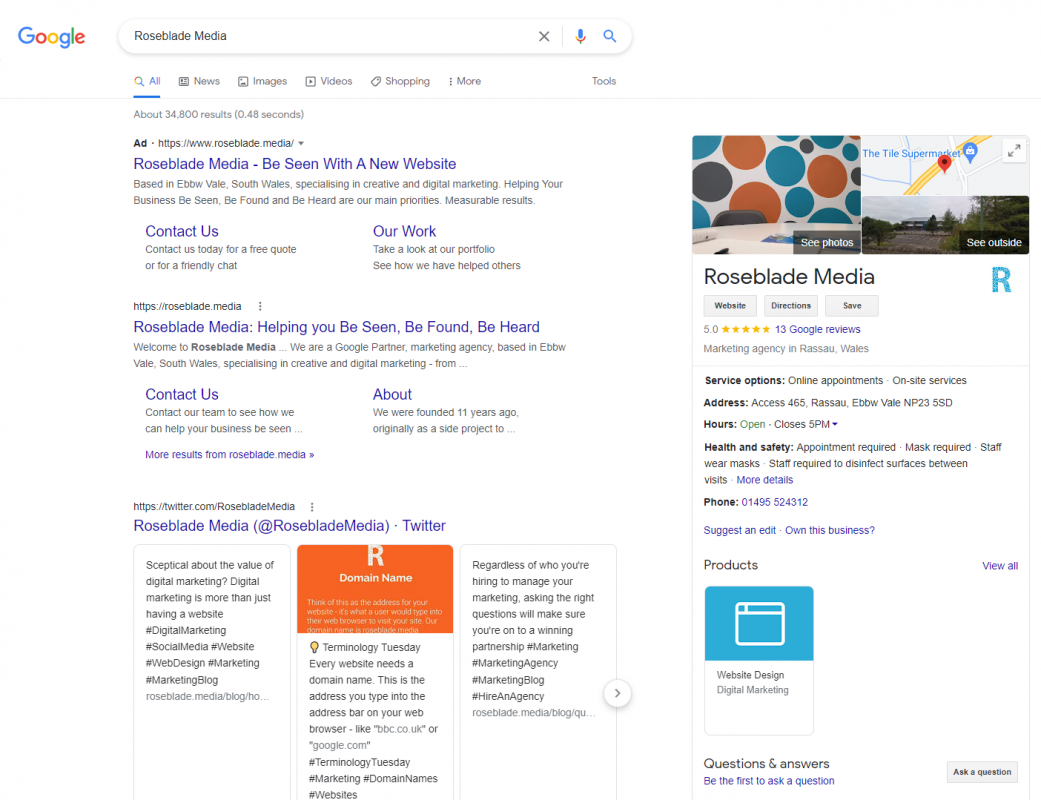Viewport: 1041px width, 800px height.
Task: Click the Save button
Action: 852,306
